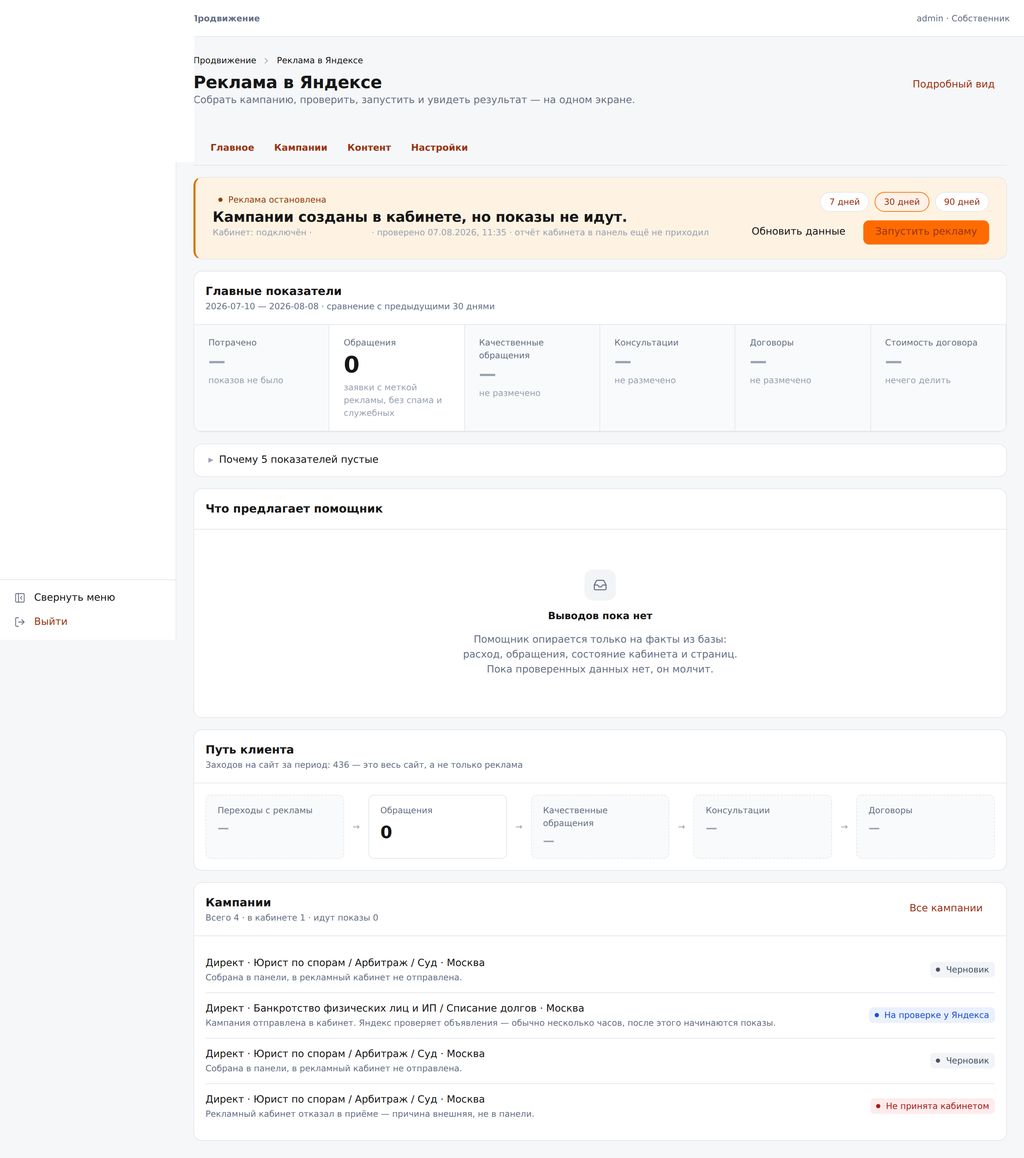Click the collapse menu sidebar icon
This screenshot has height=1158, width=1024.
(20, 597)
